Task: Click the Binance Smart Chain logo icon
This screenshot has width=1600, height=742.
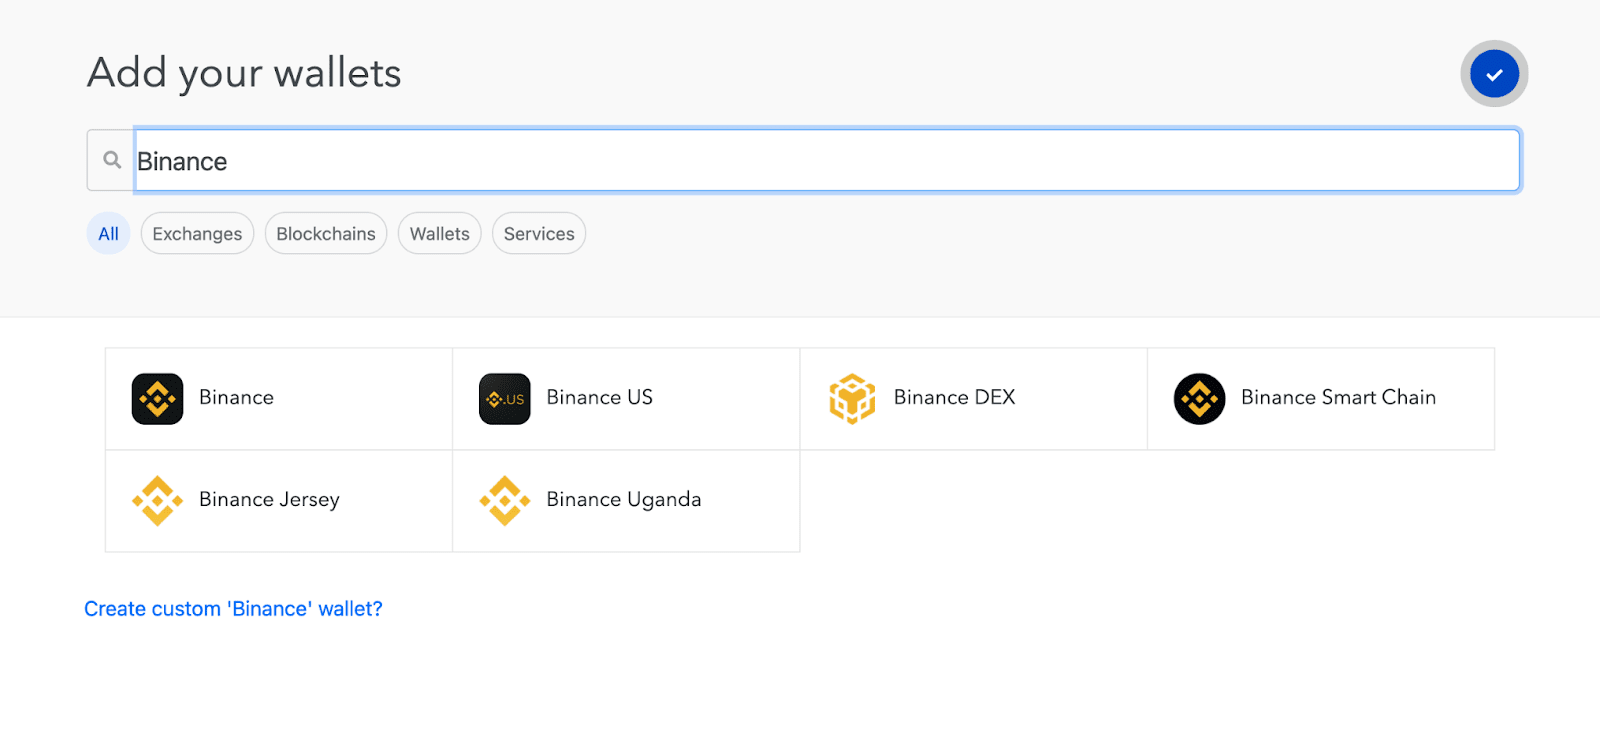Action: click(1199, 399)
